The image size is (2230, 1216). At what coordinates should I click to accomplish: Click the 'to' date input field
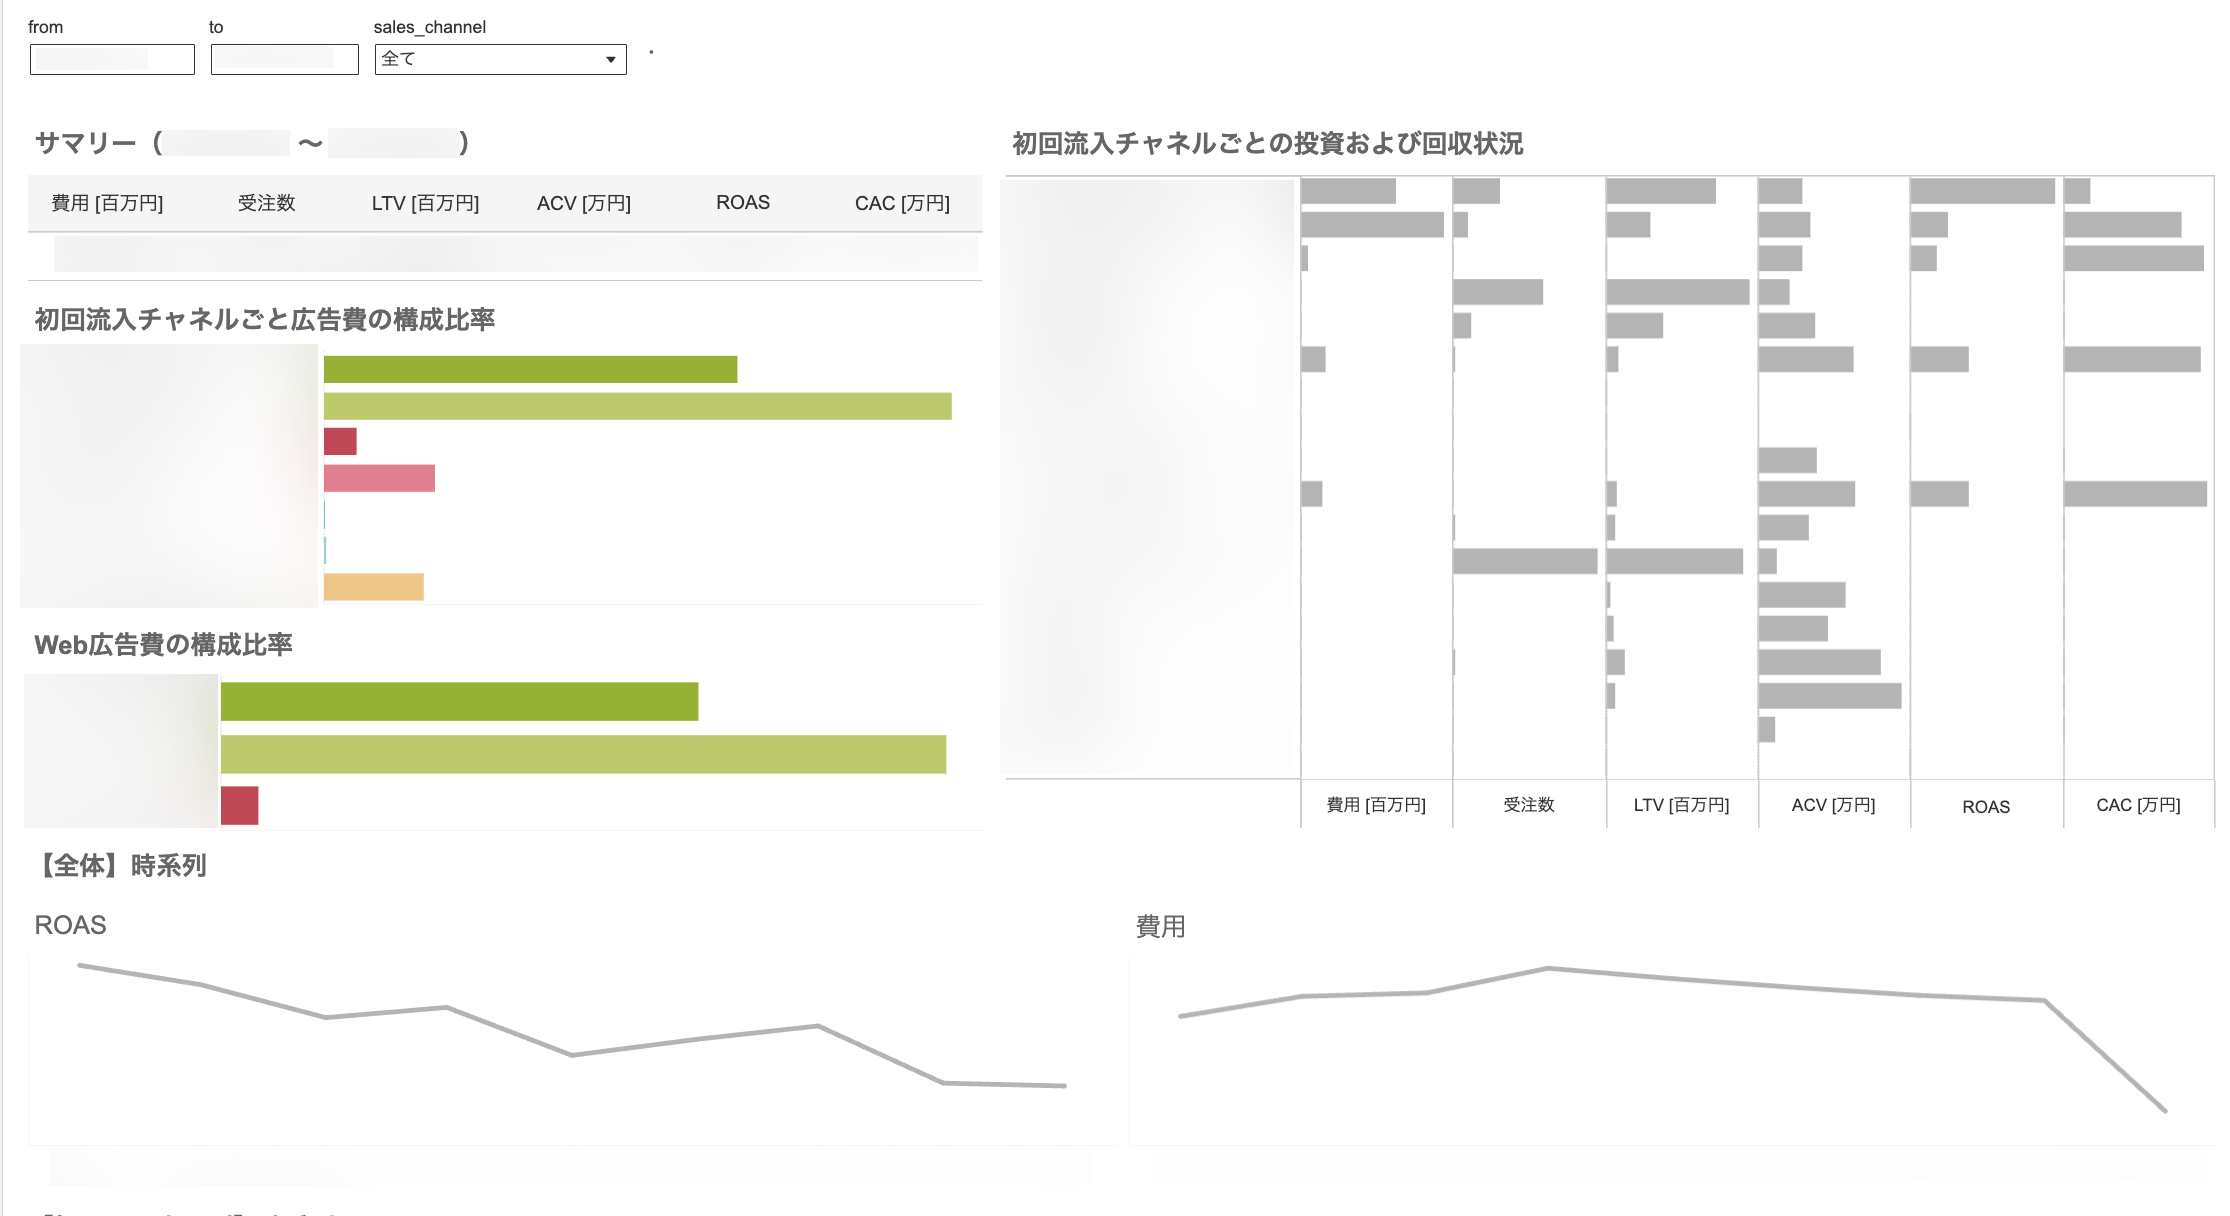click(x=284, y=60)
